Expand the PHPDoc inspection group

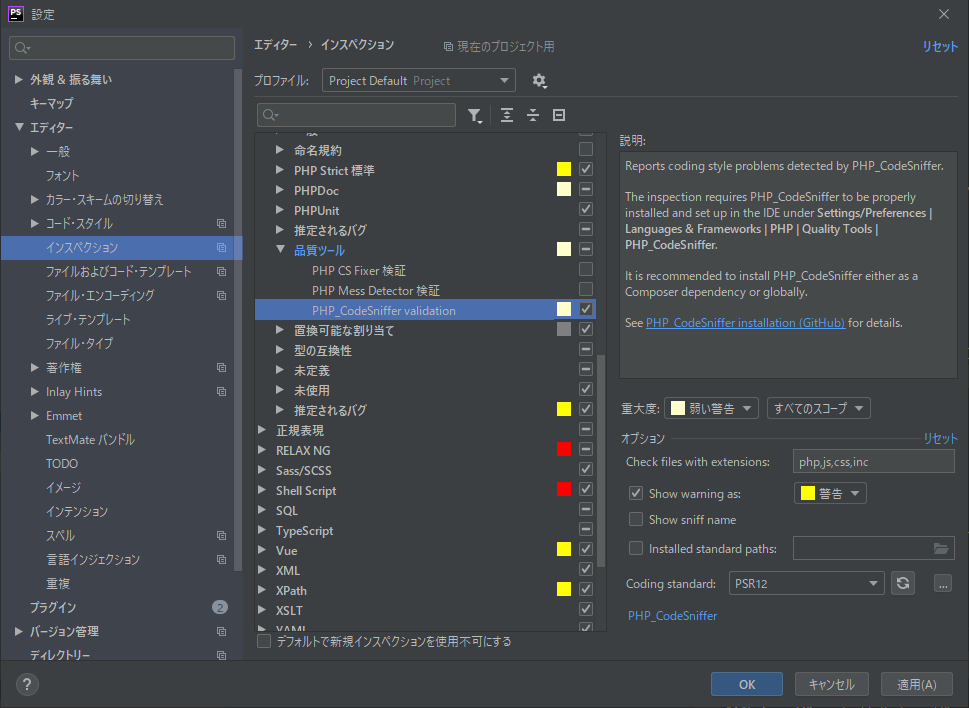pos(280,190)
